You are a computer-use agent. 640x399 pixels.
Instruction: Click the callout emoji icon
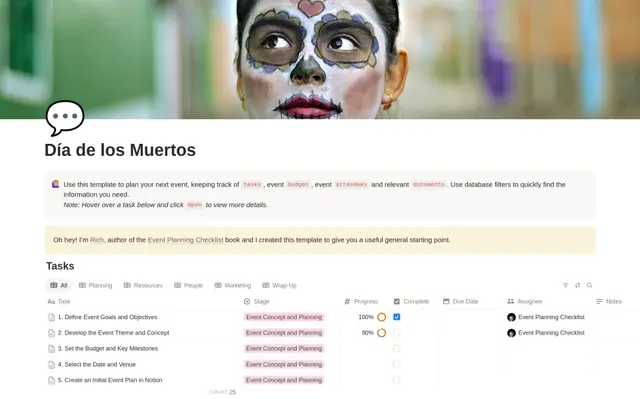pos(56,184)
